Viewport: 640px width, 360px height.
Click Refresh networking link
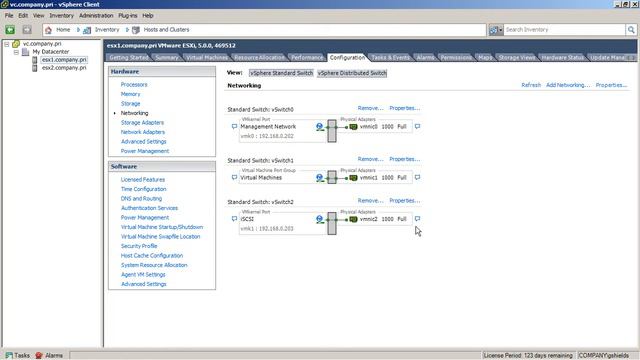tap(531, 85)
